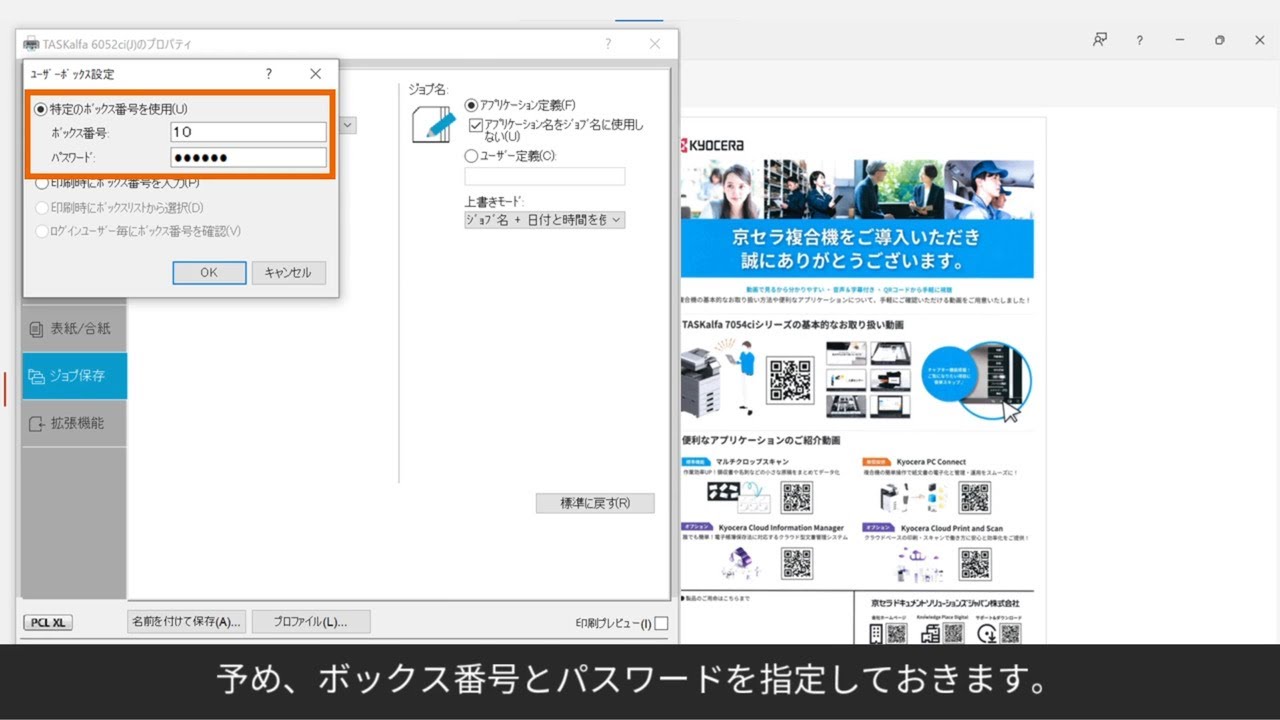Click the Kyocera Cloud Information Manager QR code
The image size is (1280, 720).
(x=797, y=564)
